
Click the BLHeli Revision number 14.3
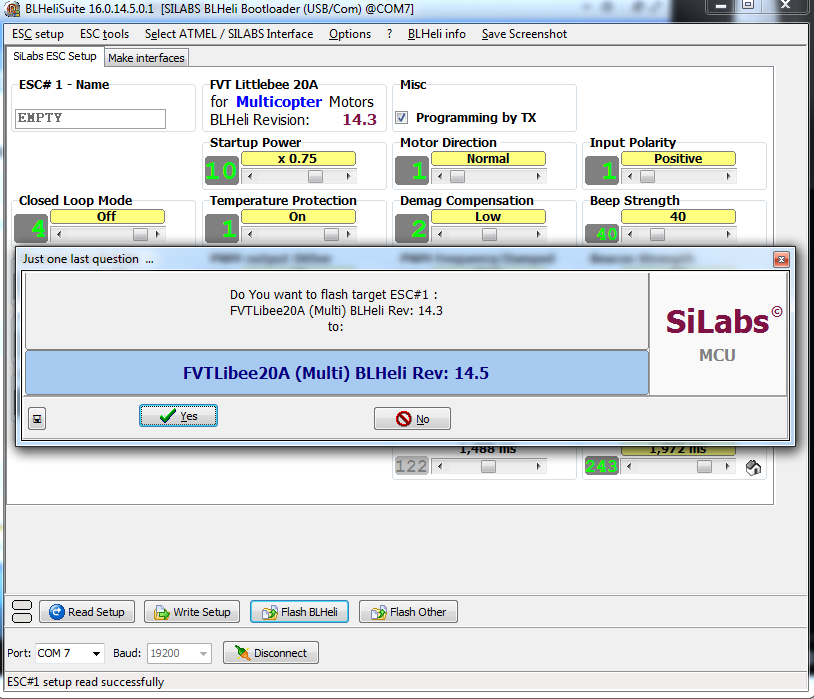tap(359, 120)
